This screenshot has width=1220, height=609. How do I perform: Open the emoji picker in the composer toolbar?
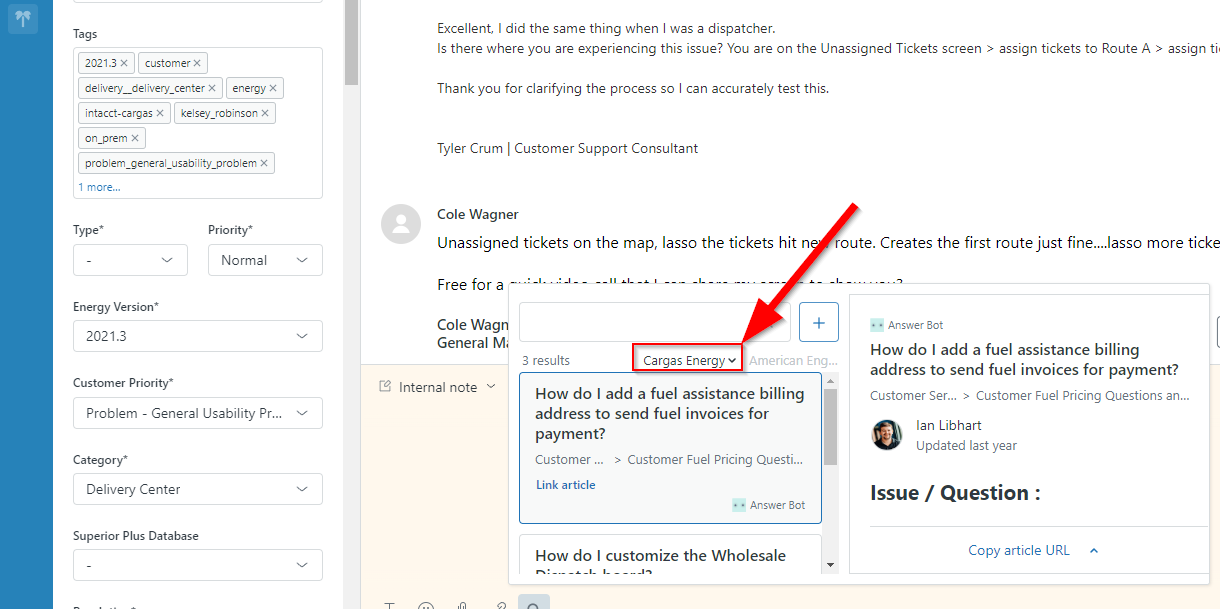(x=426, y=606)
